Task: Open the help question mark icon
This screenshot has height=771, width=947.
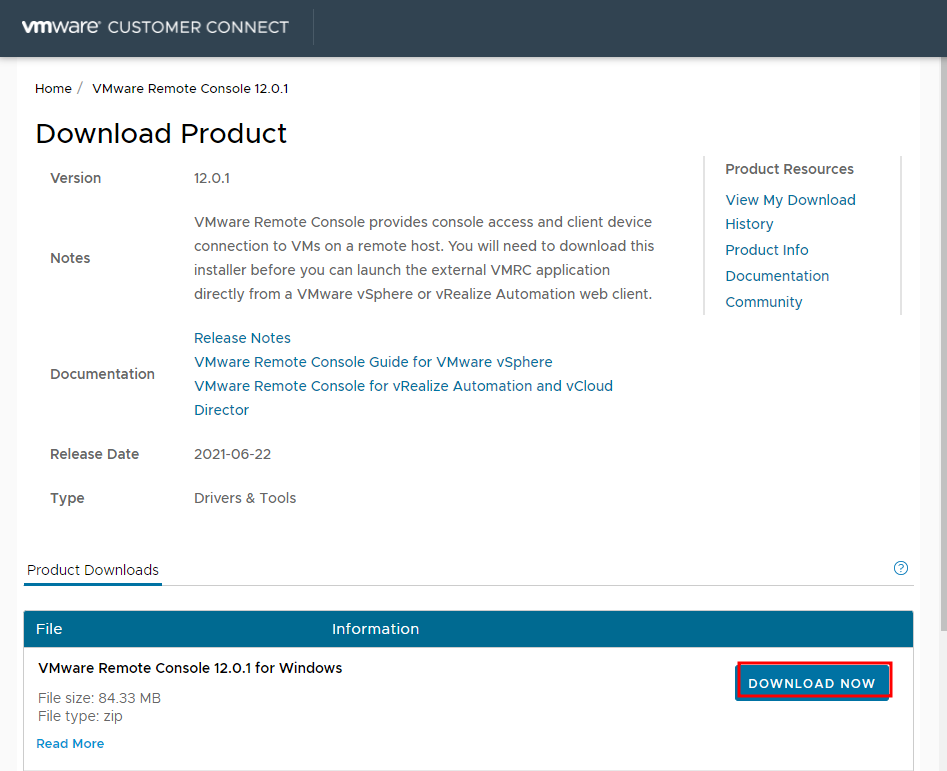Action: pyautogui.click(x=900, y=568)
